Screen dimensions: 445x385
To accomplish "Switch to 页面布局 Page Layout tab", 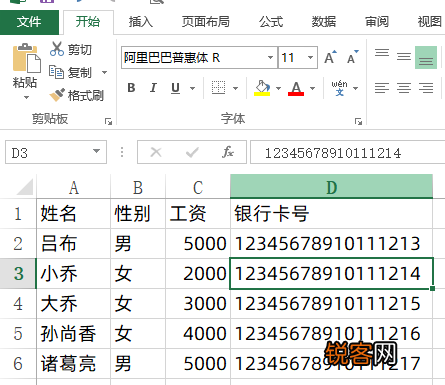I will tap(206, 22).
